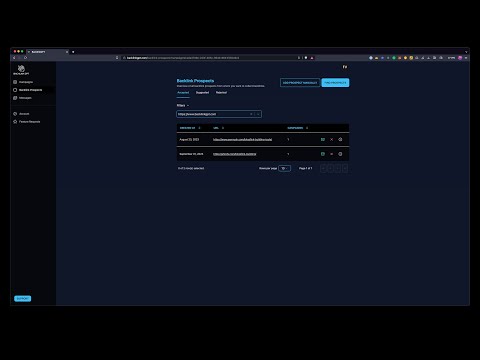Open Backlink Prospects in the sidebar
This screenshot has height=360, width=480.
tap(28, 90)
